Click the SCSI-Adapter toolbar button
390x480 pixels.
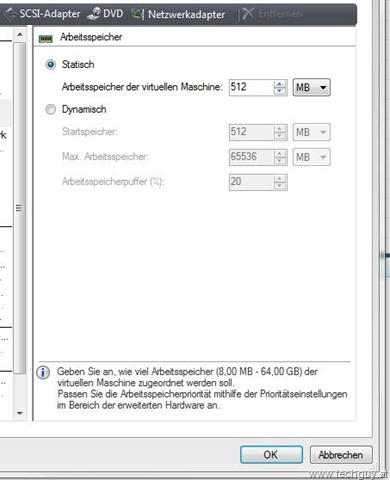click(41, 14)
